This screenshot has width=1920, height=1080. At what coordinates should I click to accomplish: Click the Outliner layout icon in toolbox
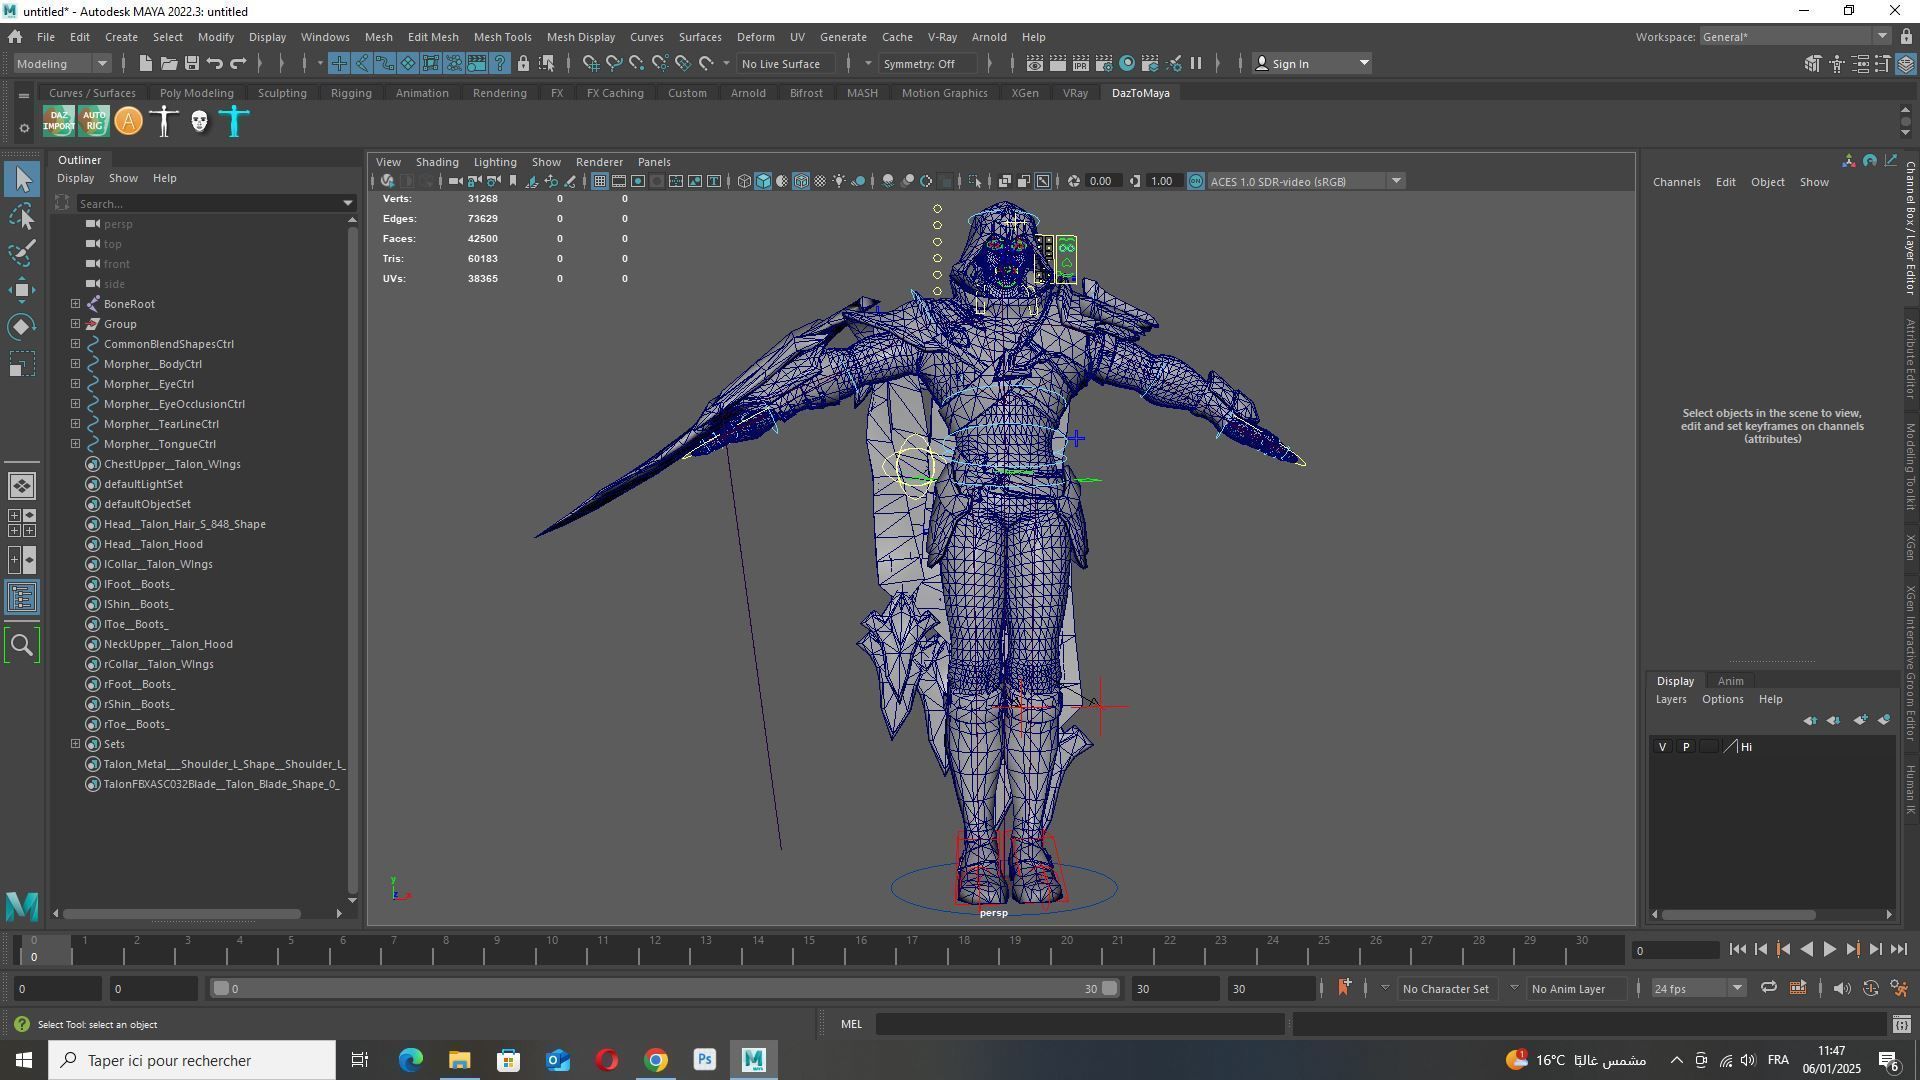click(x=22, y=598)
